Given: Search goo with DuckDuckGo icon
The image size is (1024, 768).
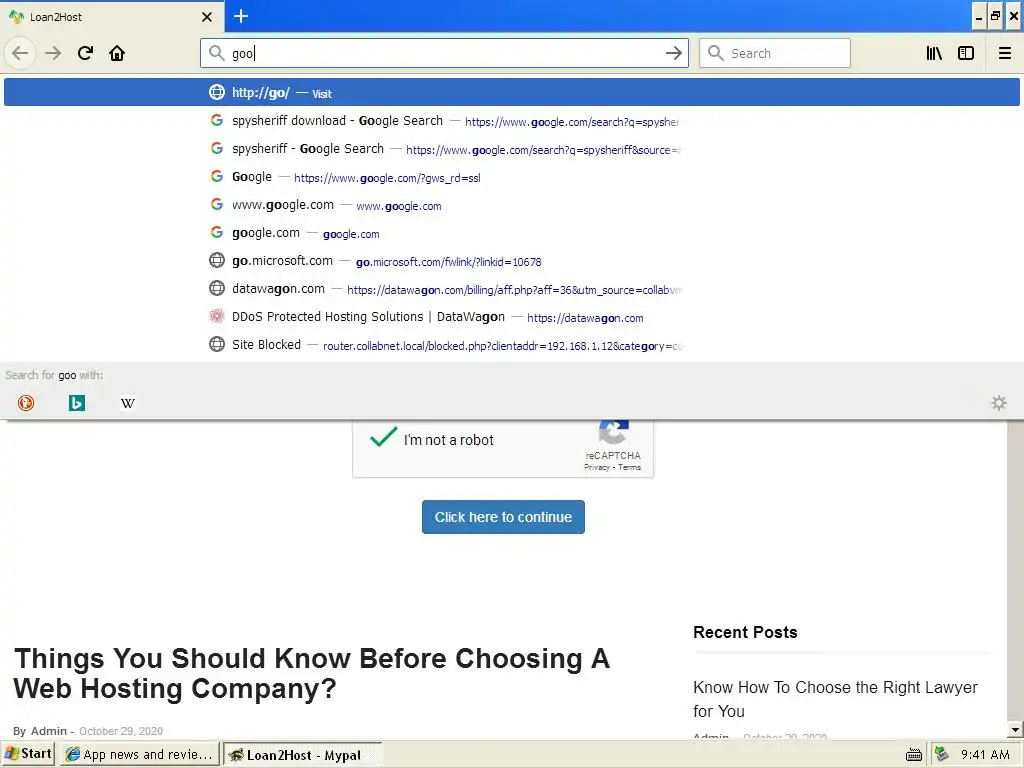Looking at the screenshot, I should (26, 403).
